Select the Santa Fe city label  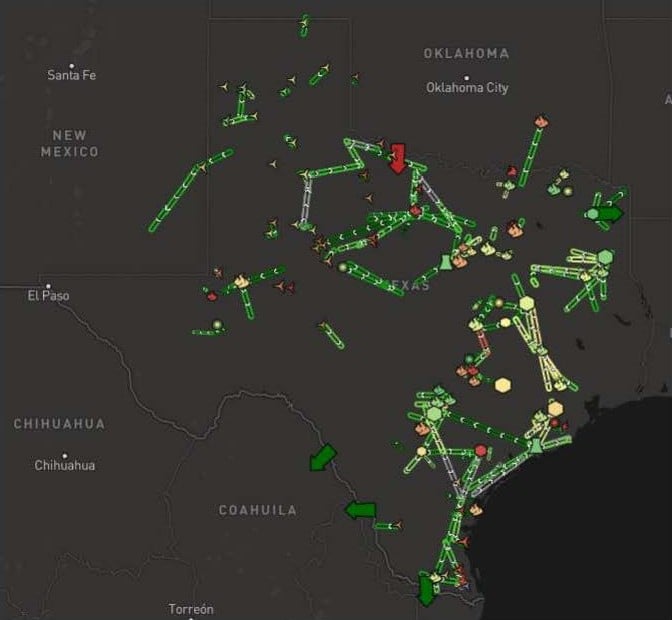tap(73, 75)
